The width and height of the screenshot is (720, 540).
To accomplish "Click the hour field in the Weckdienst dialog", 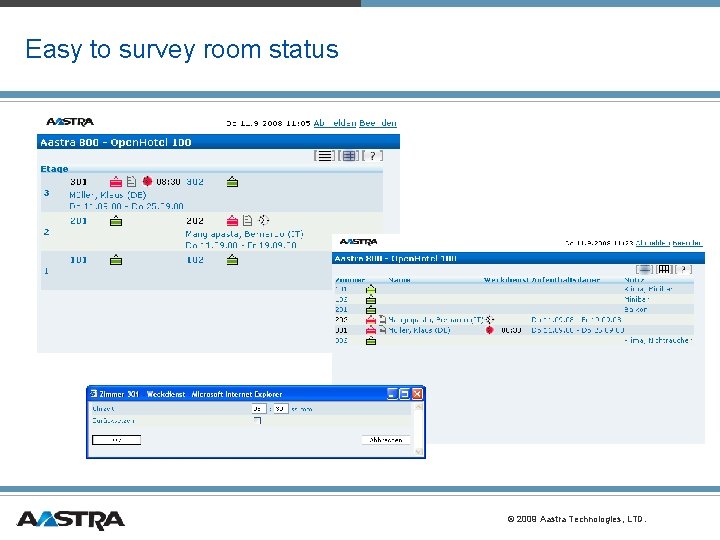I will click(x=259, y=408).
